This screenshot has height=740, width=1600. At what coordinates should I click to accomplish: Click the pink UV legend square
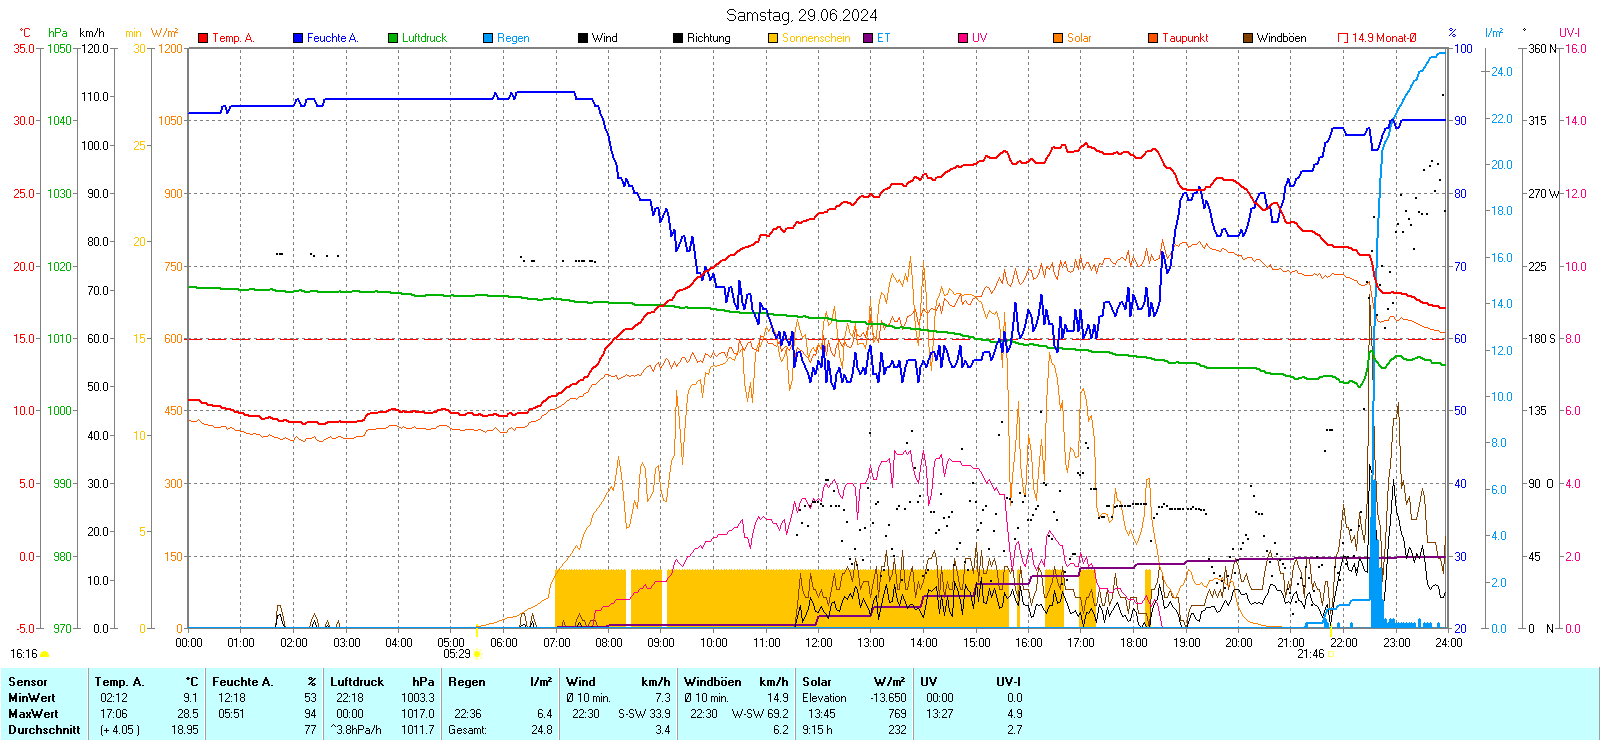pyautogui.click(x=963, y=38)
